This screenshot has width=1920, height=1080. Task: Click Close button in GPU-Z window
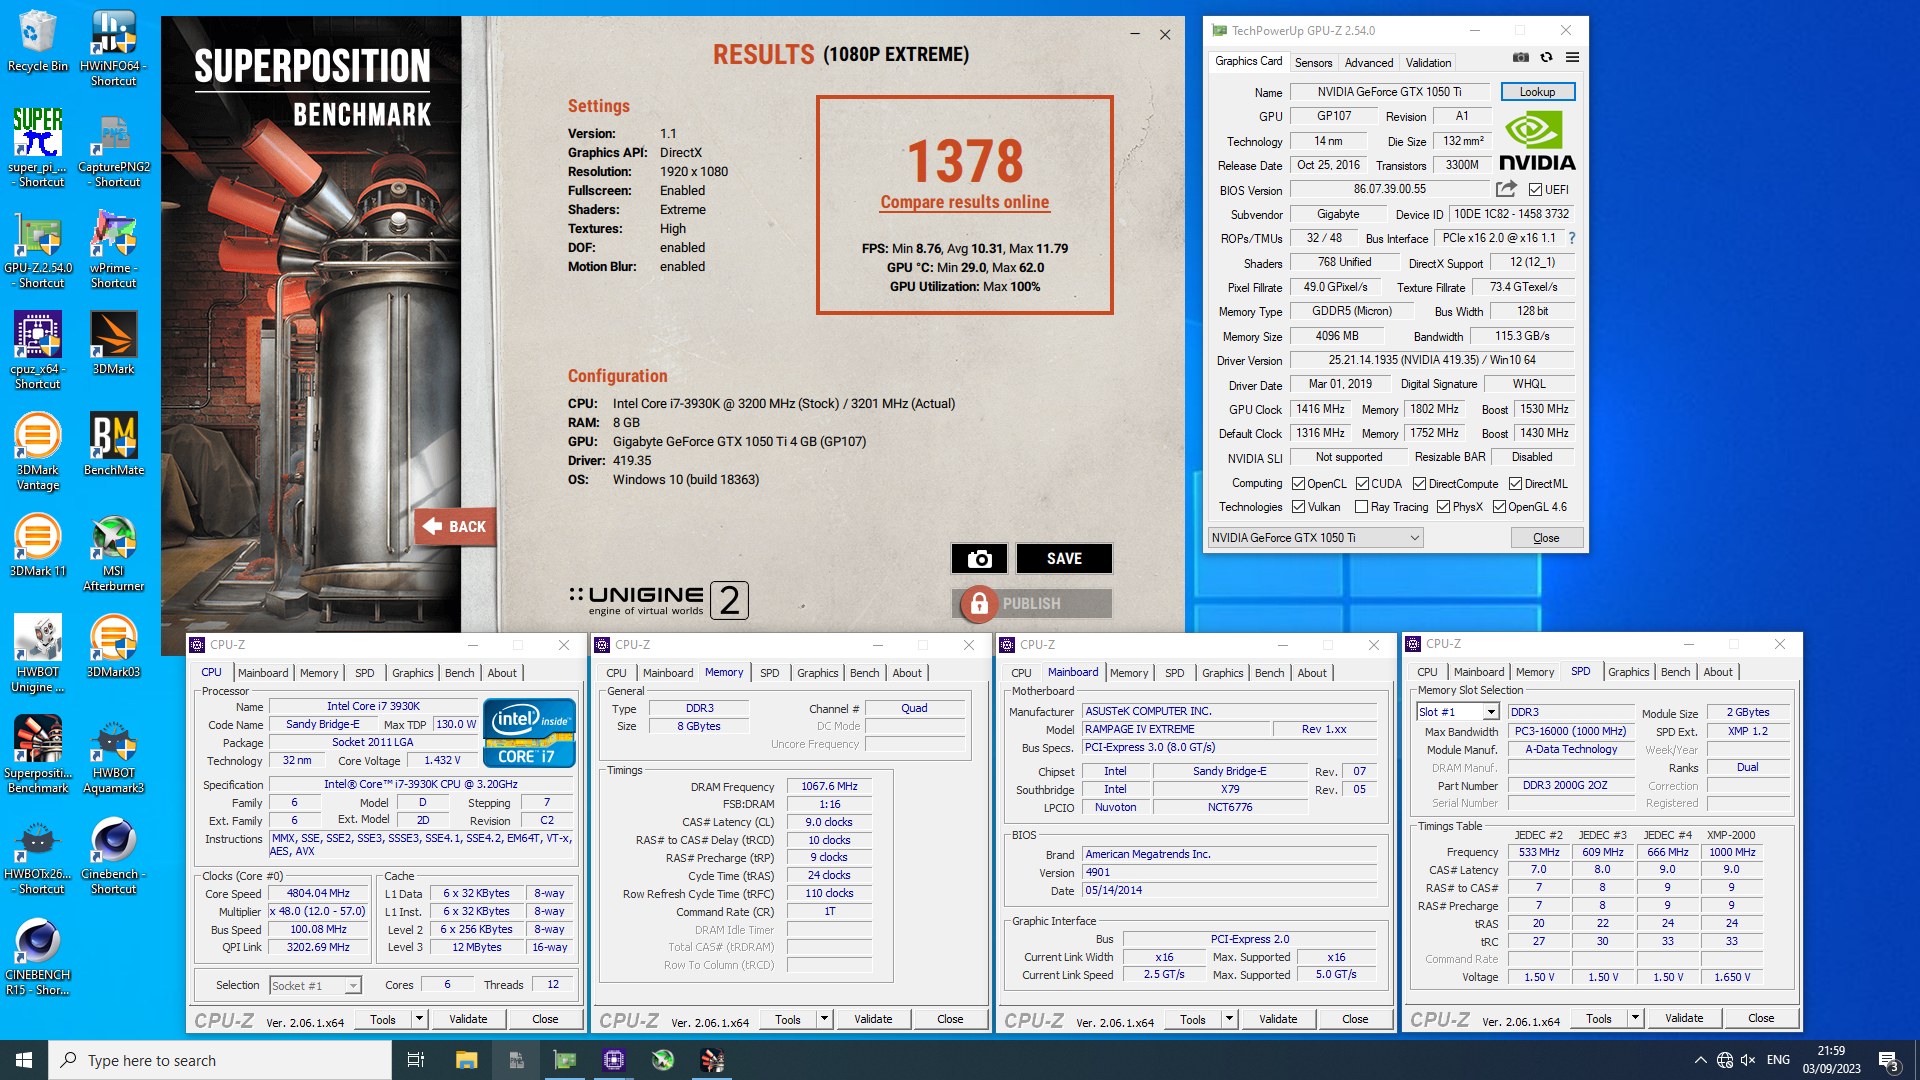click(x=1546, y=538)
